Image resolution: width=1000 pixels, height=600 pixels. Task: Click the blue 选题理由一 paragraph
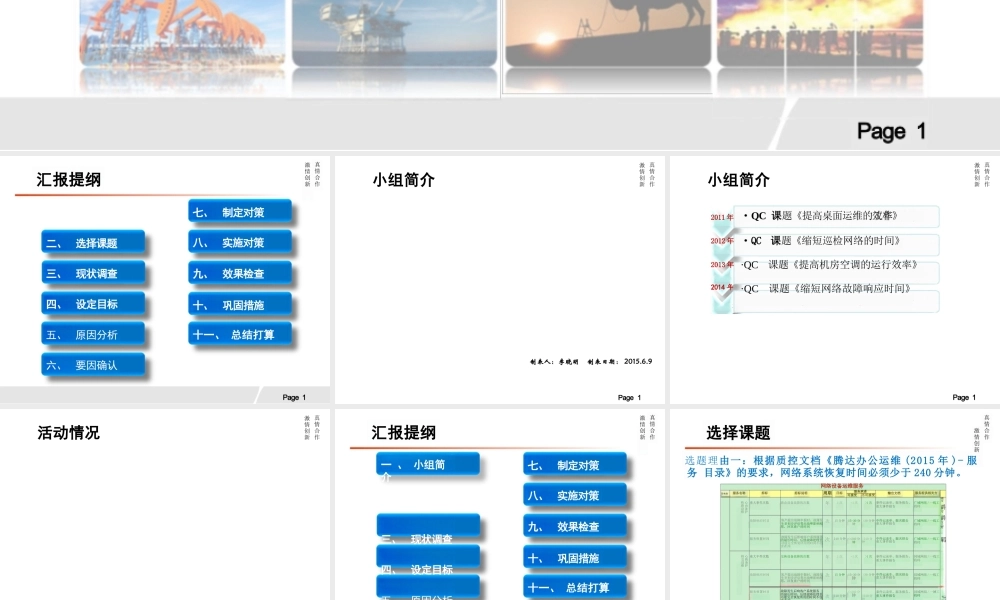[x=831, y=466]
